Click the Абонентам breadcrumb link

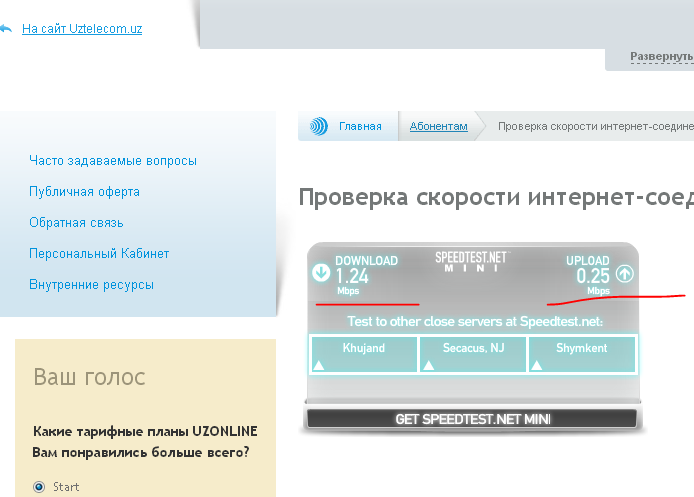(438, 127)
